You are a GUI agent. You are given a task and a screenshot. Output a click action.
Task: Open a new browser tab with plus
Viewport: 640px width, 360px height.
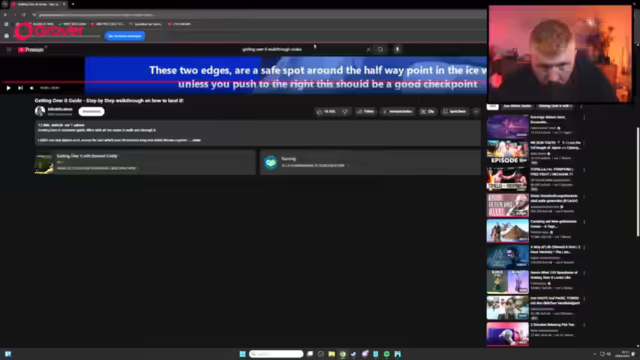[x=73, y=4]
